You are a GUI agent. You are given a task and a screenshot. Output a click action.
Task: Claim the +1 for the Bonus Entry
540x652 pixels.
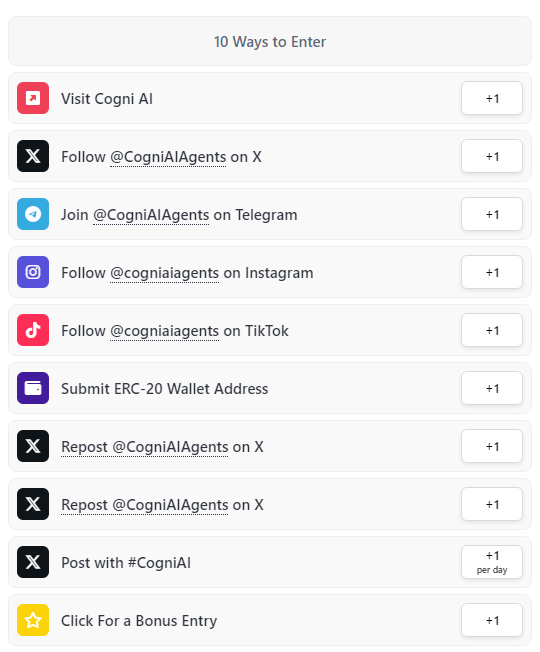click(x=492, y=620)
